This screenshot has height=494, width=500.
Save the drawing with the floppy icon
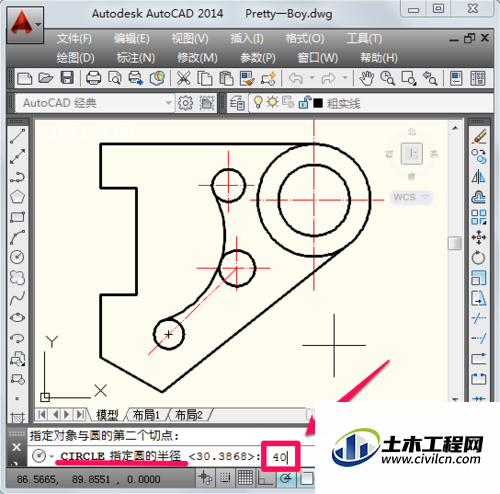pyautogui.click(x=67, y=79)
